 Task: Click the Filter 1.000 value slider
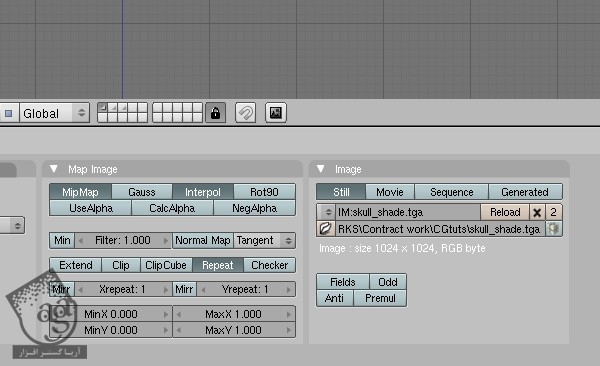point(123,240)
